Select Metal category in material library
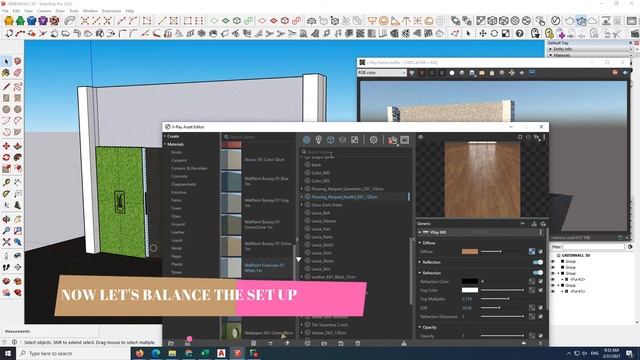The height and width of the screenshot is (360, 640). [x=176, y=248]
